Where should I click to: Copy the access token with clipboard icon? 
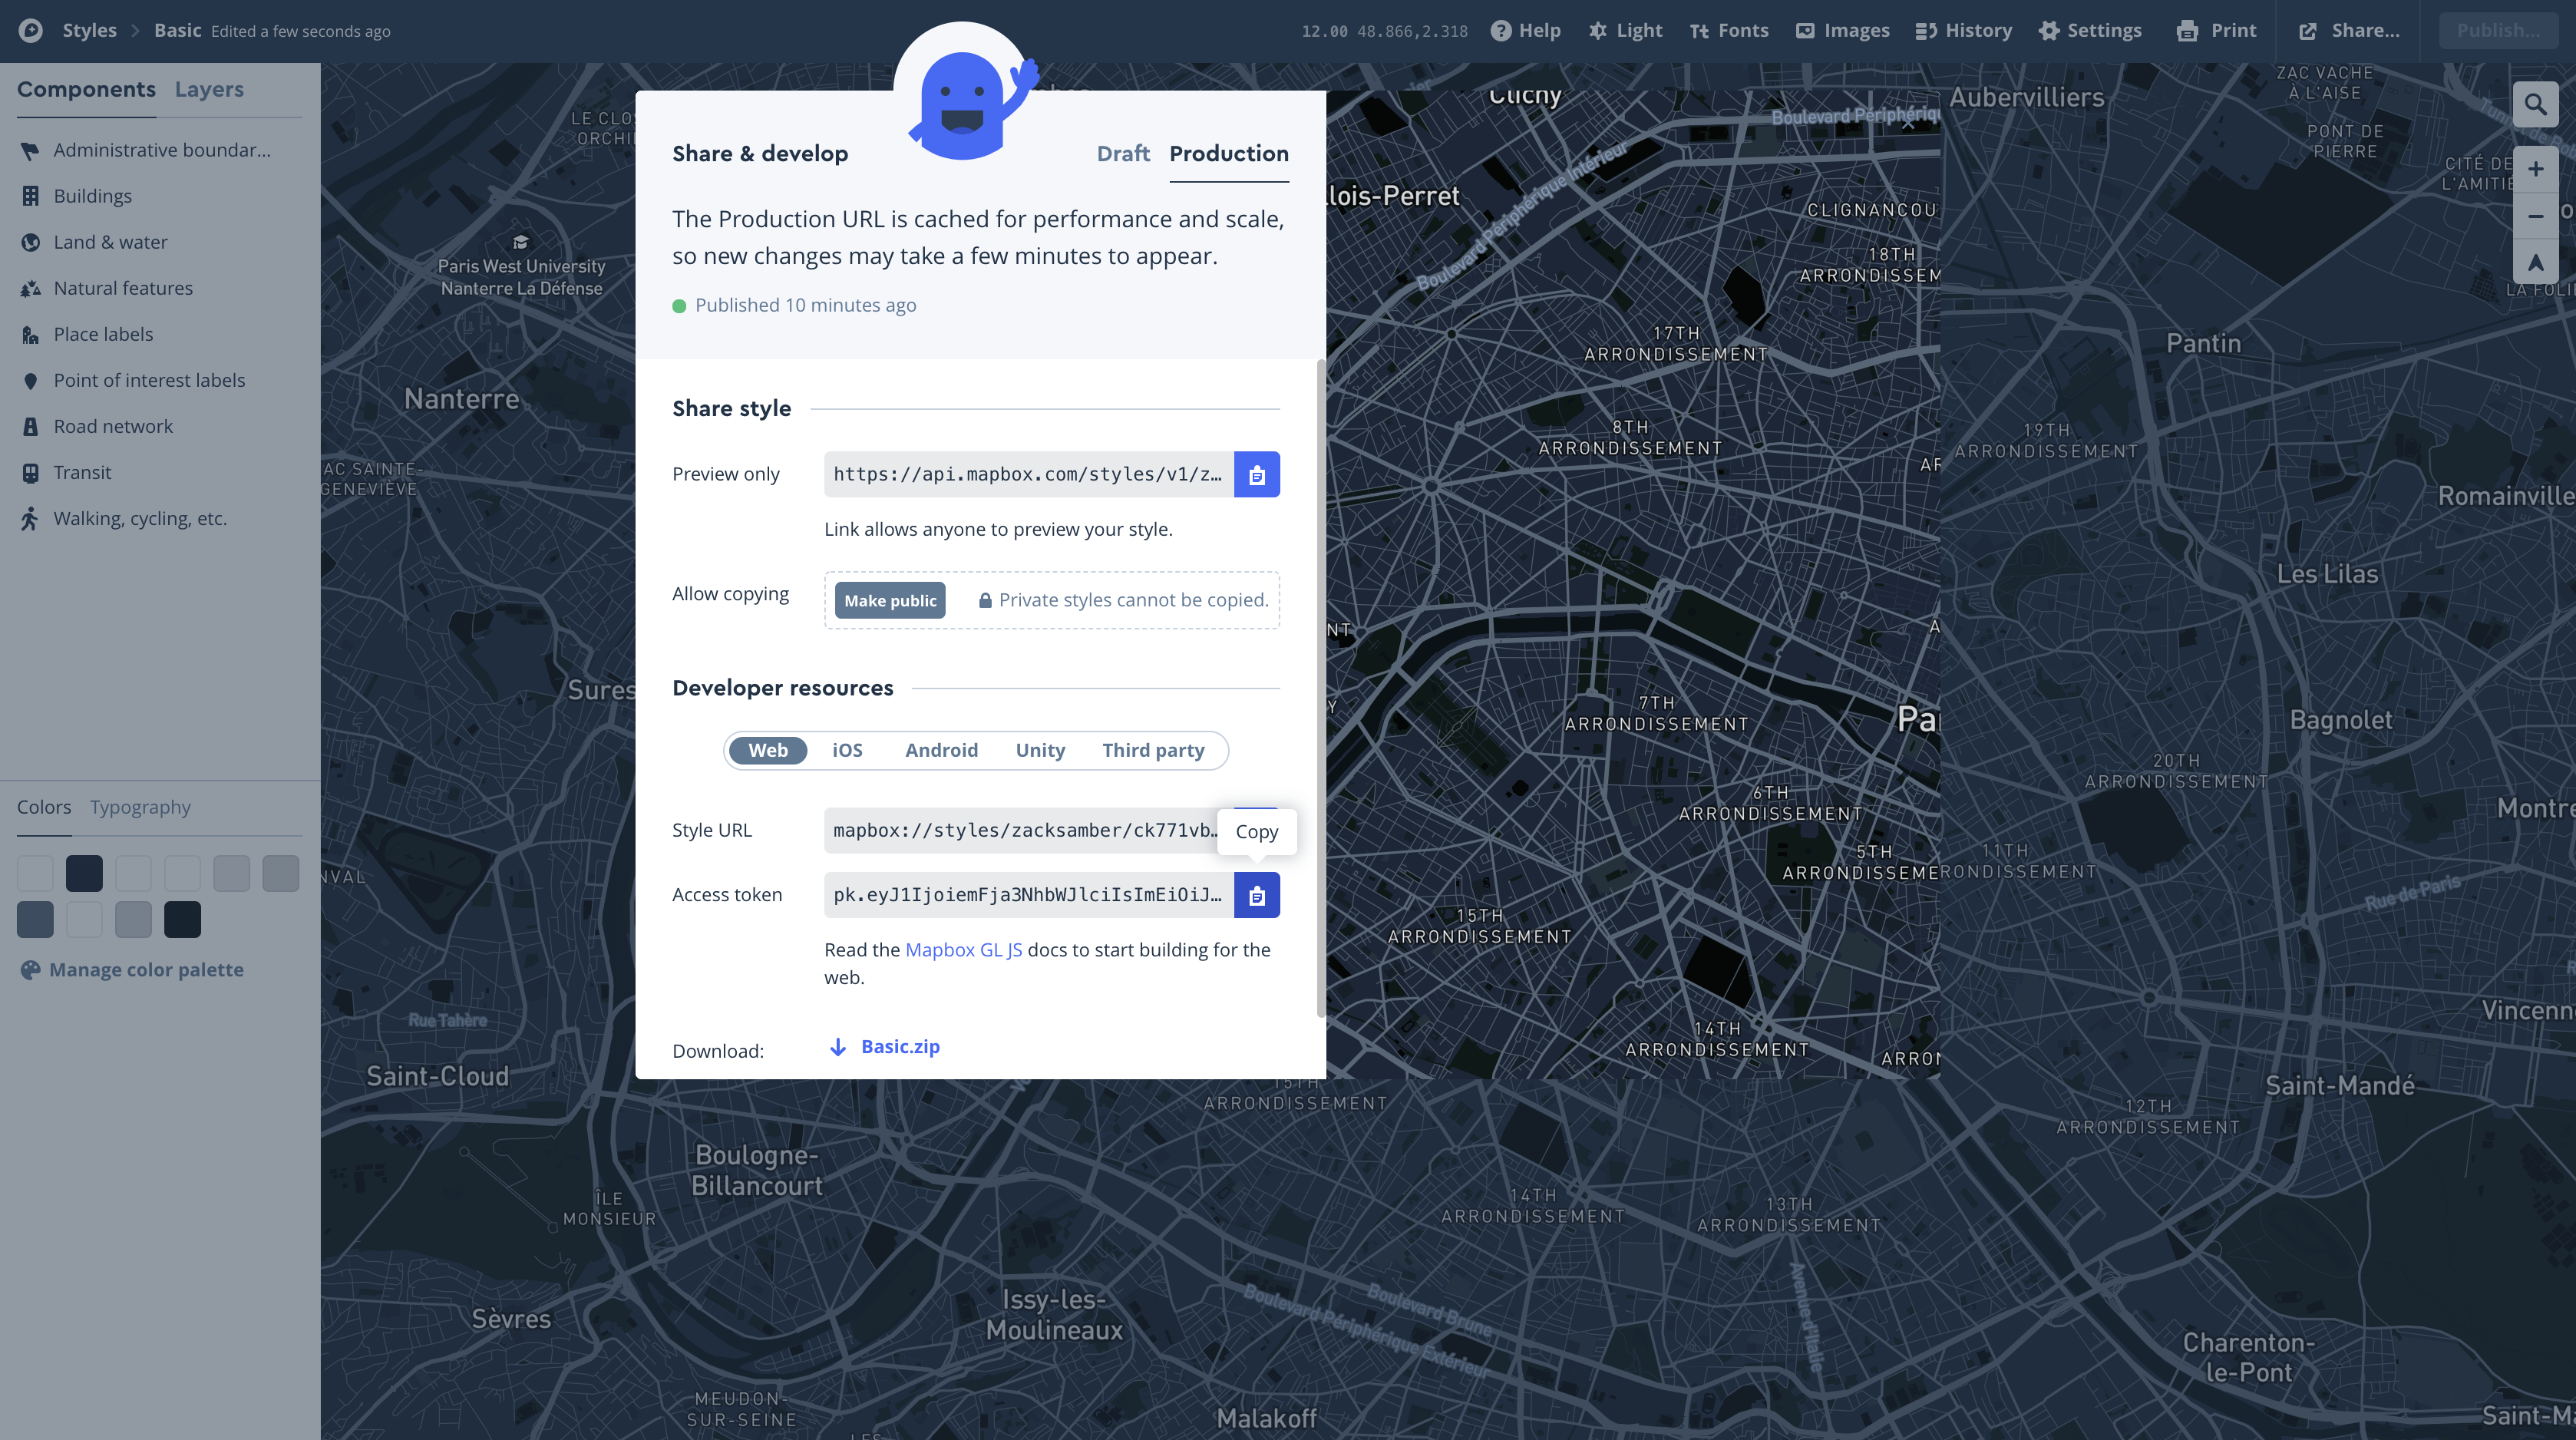pos(1256,895)
